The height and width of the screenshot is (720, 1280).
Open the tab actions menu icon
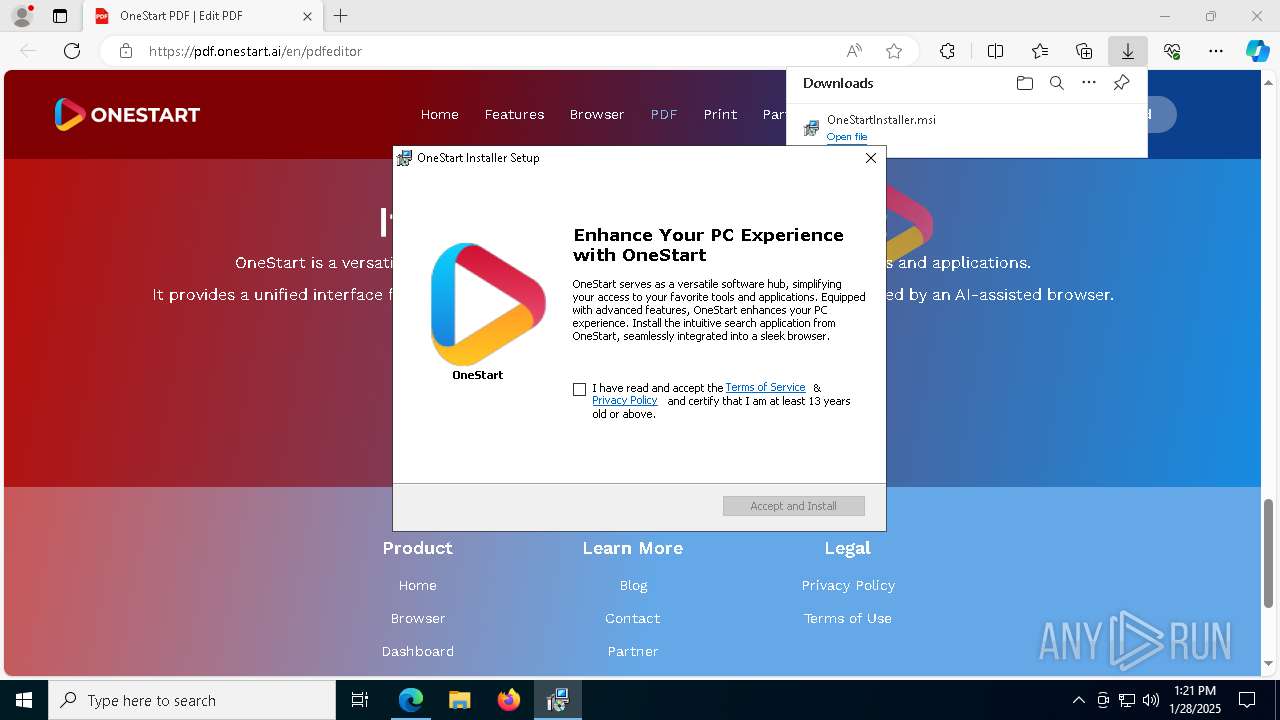point(60,16)
